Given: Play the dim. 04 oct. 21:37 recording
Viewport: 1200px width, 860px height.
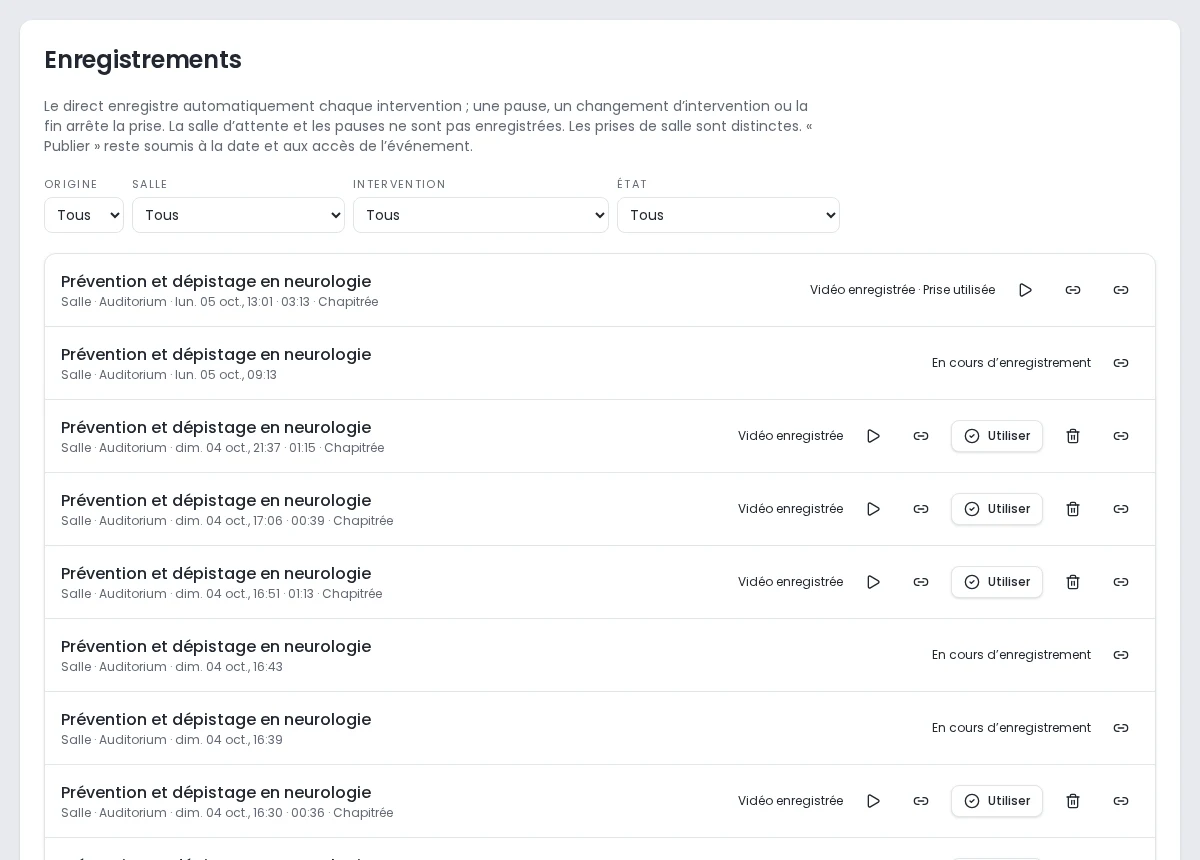Looking at the screenshot, I should 873,436.
